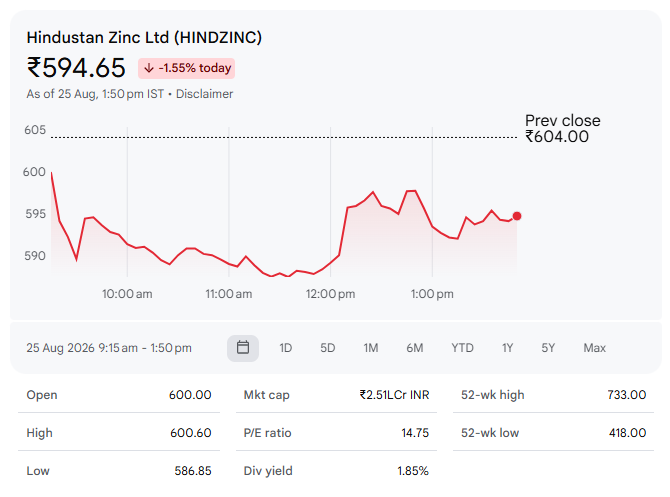The width and height of the screenshot is (670, 497).
Task: Switch chart to 5D range
Action: 328,348
